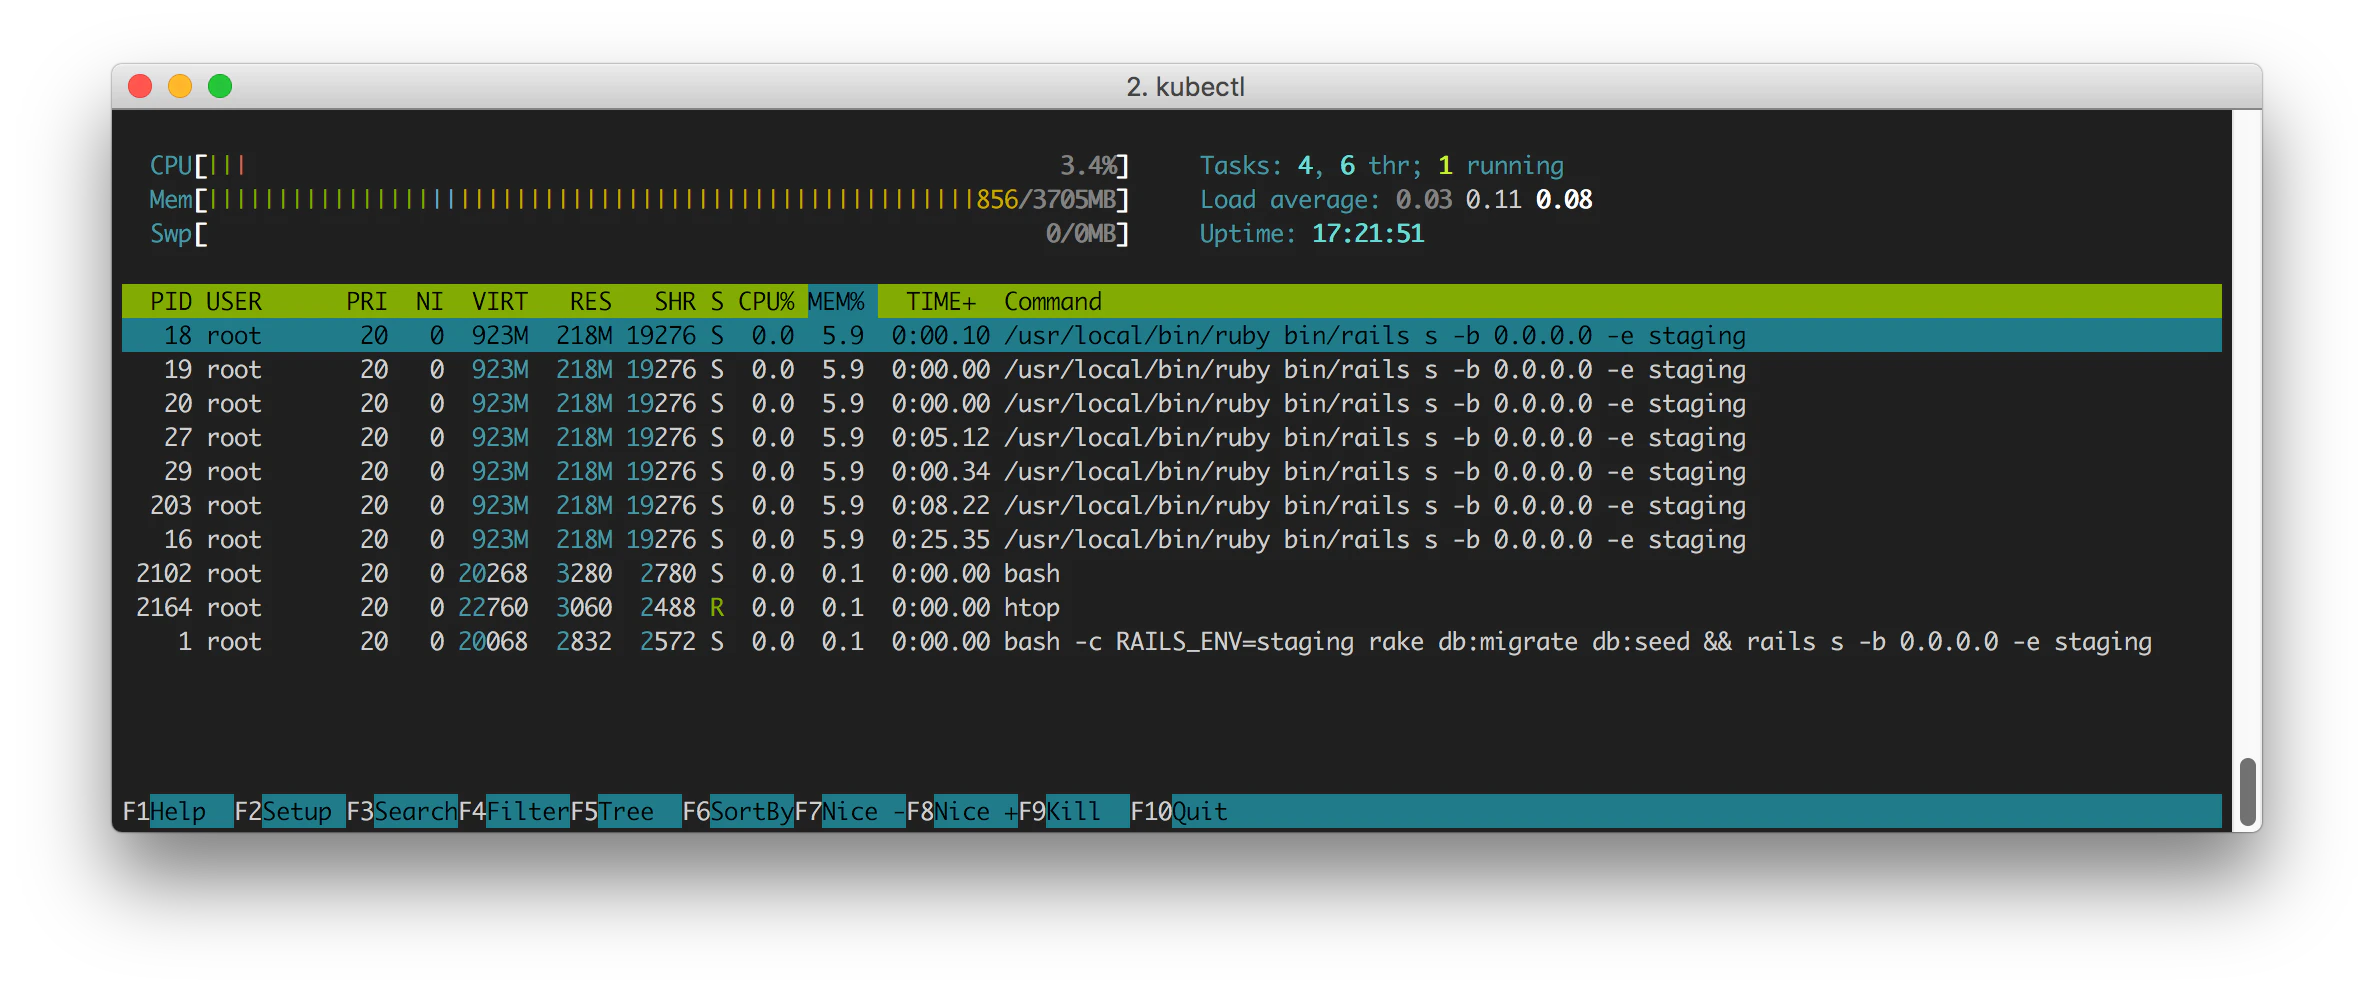Screen dimensions: 2374x992
Task: Click F8 Nice + in footer bar
Action: click(961, 811)
